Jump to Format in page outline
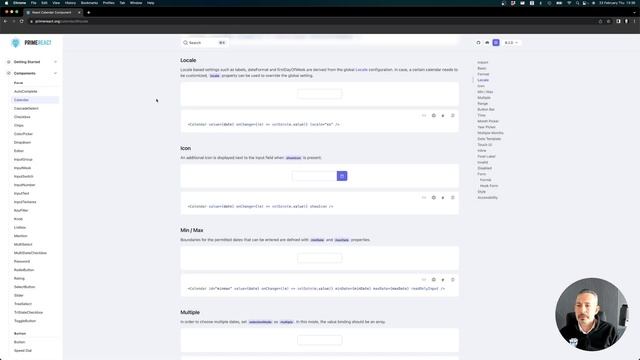Image resolution: width=640 pixels, height=360 pixels. 483,74
